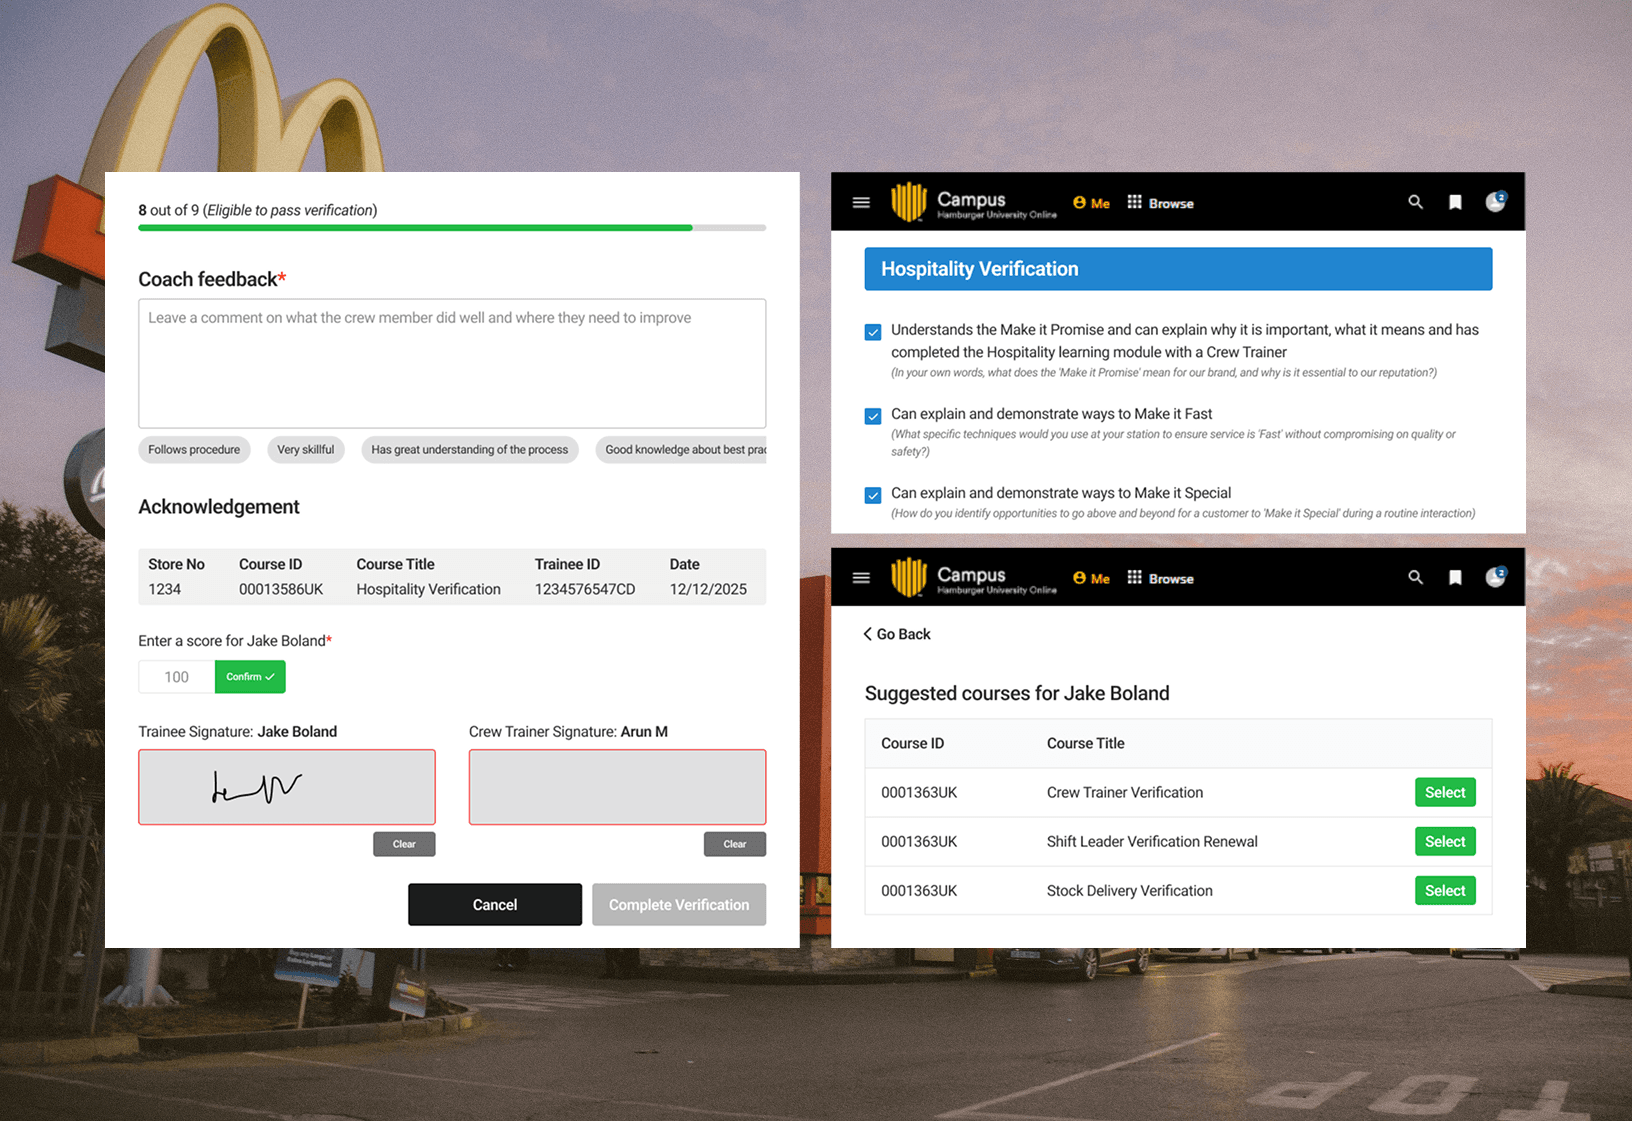
Task: Open hamburger menu in Hospitality Verification panel
Action: (861, 202)
